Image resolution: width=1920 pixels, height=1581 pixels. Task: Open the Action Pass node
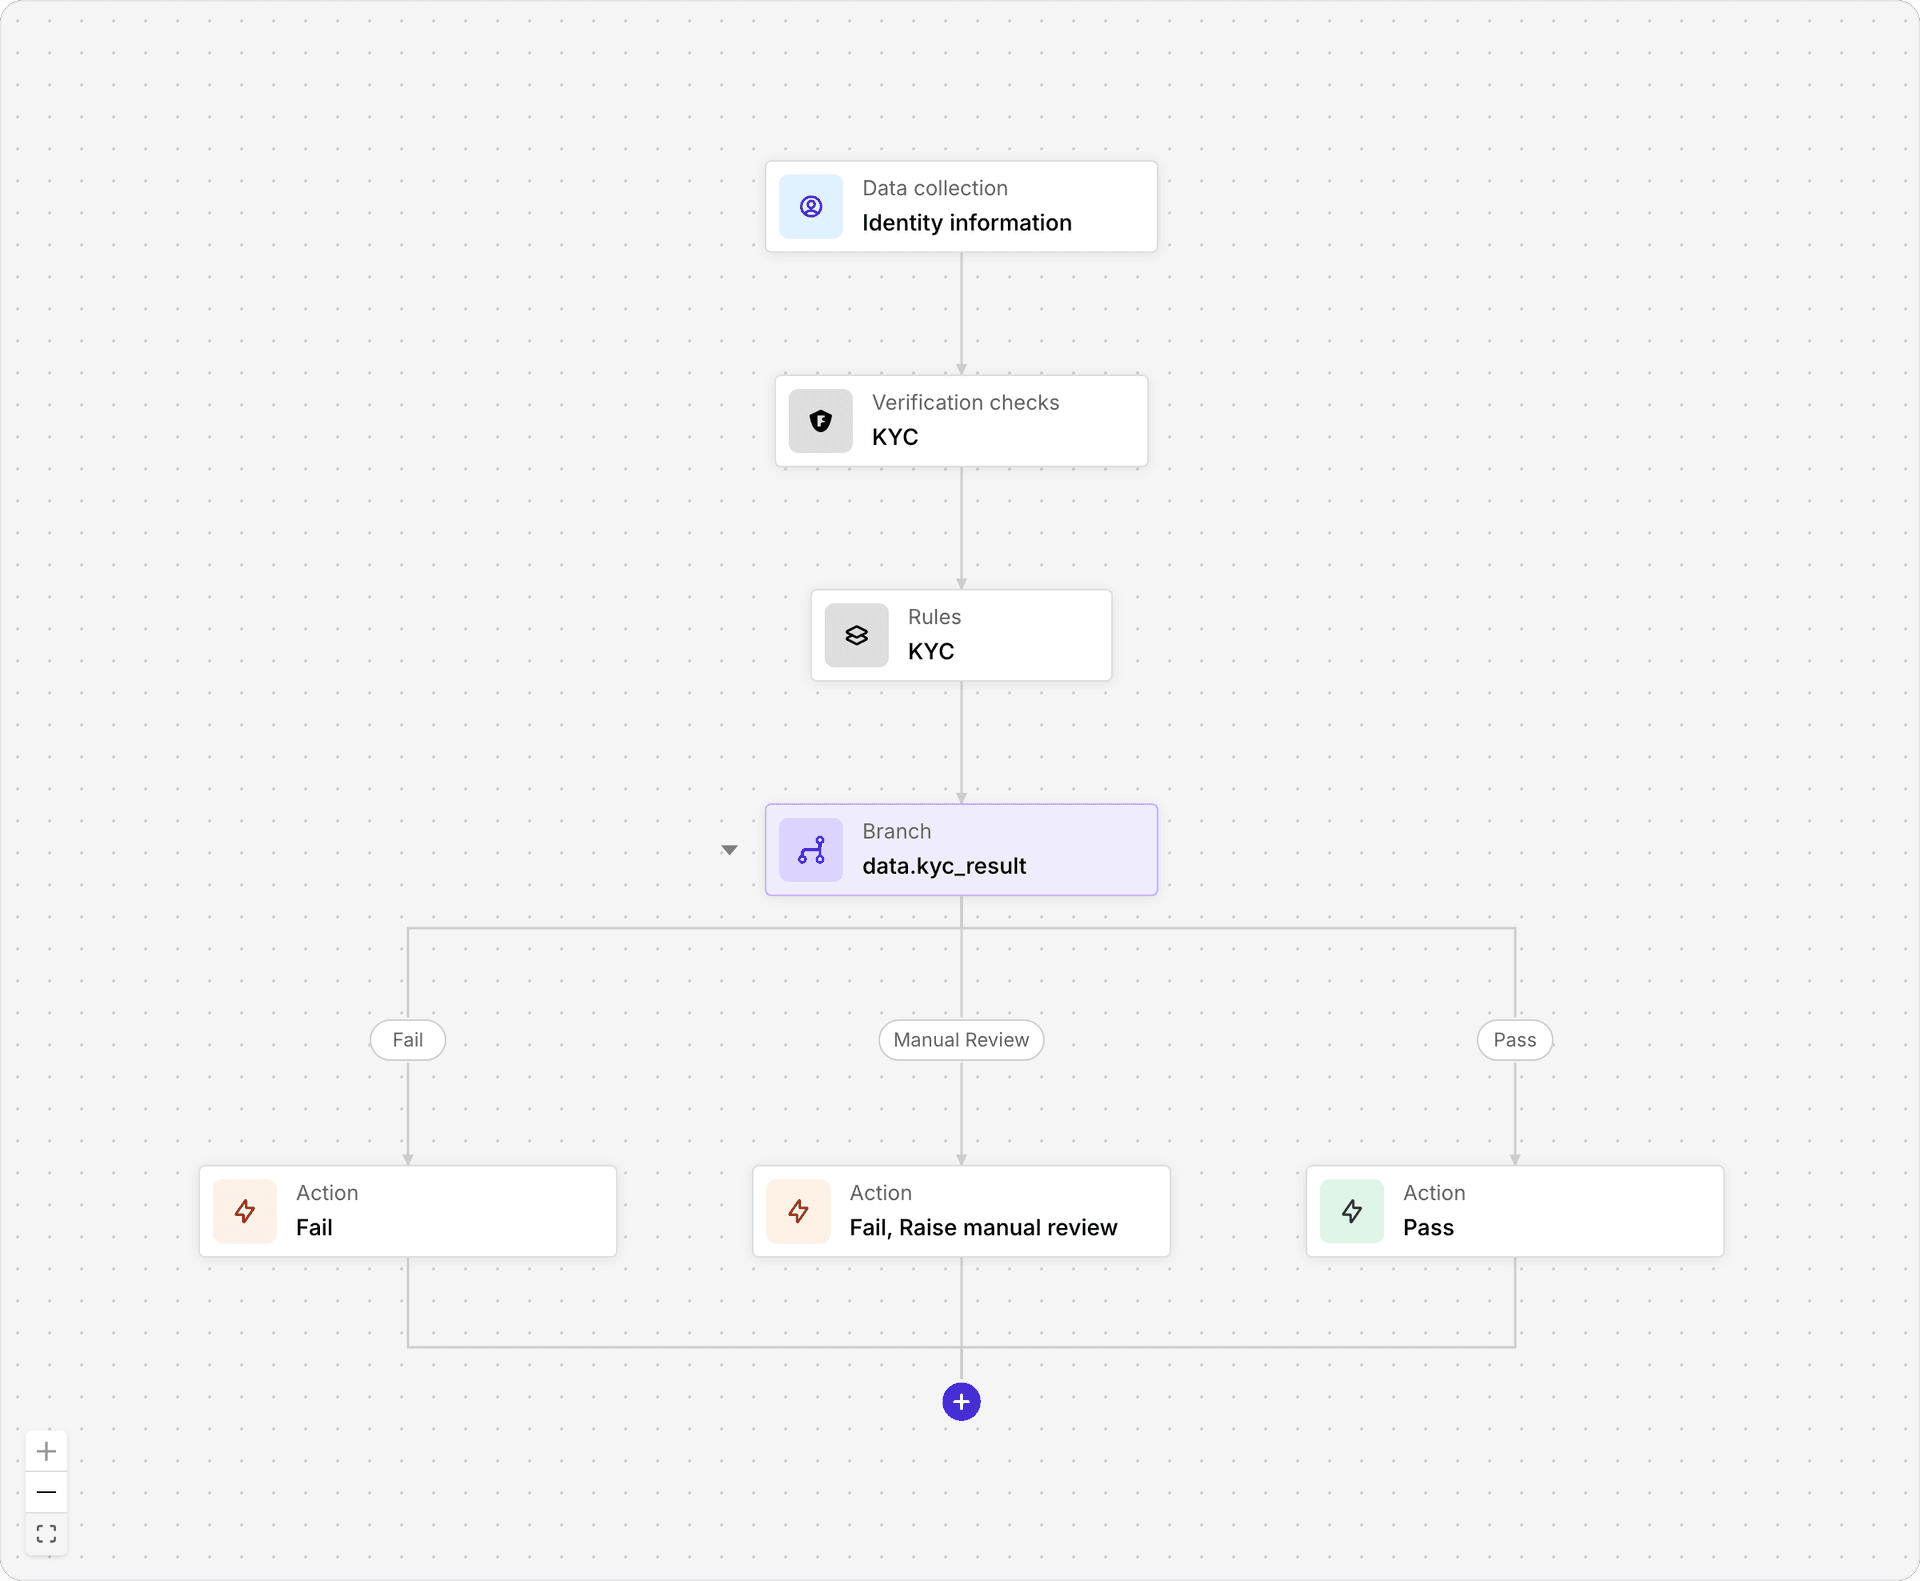[1515, 1211]
